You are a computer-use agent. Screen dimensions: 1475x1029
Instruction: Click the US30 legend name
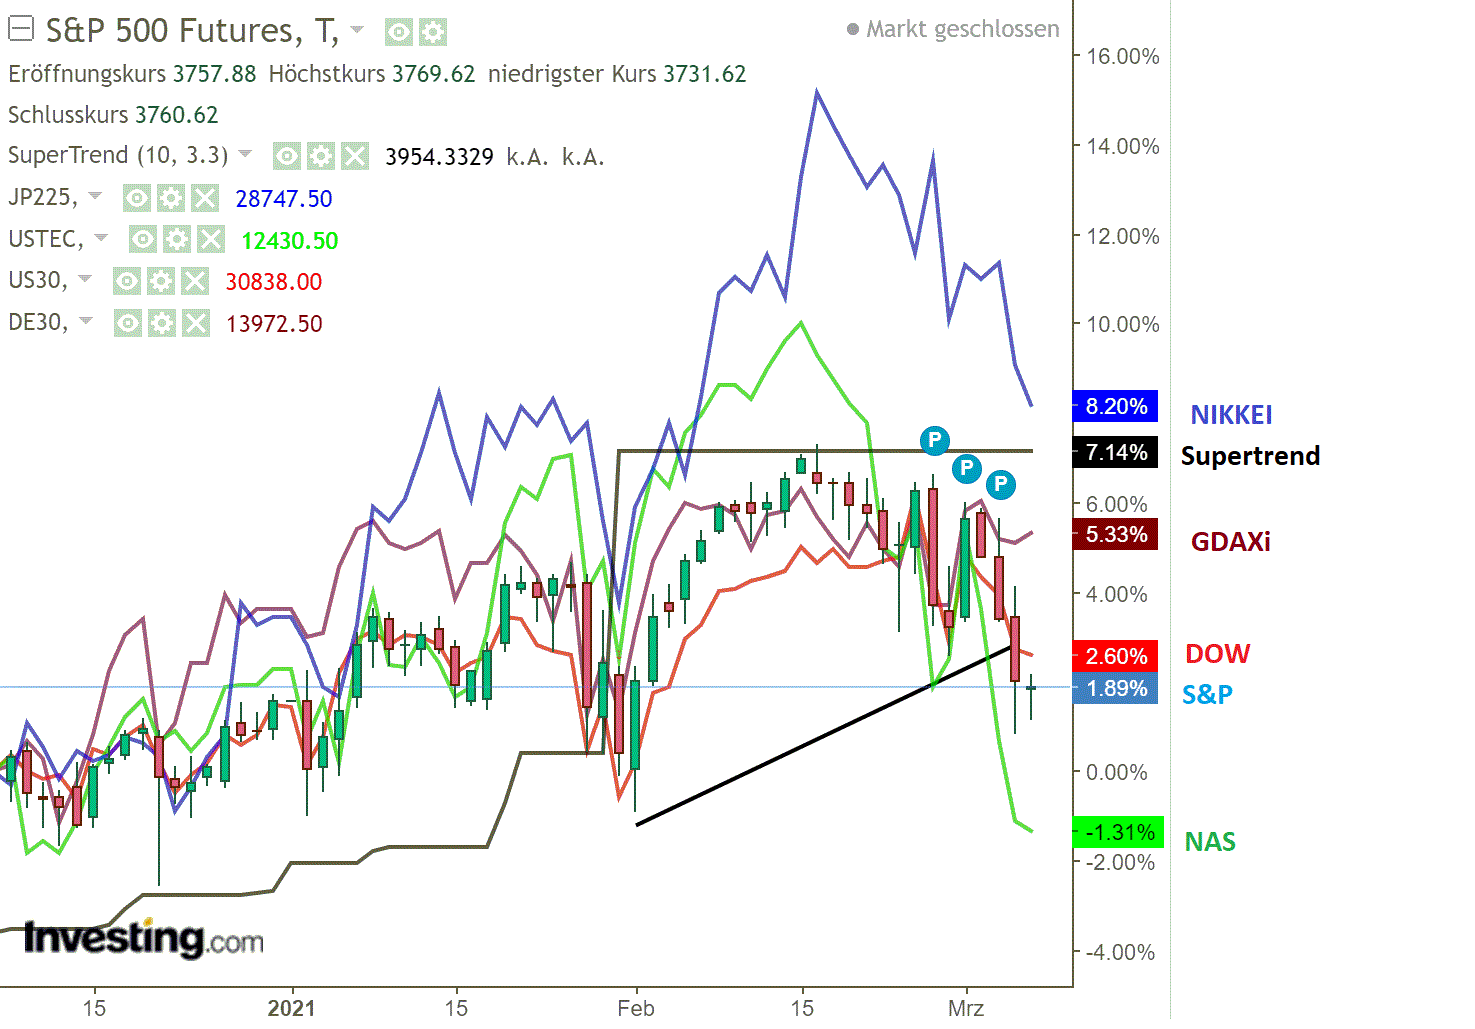click(x=37, y=280)
